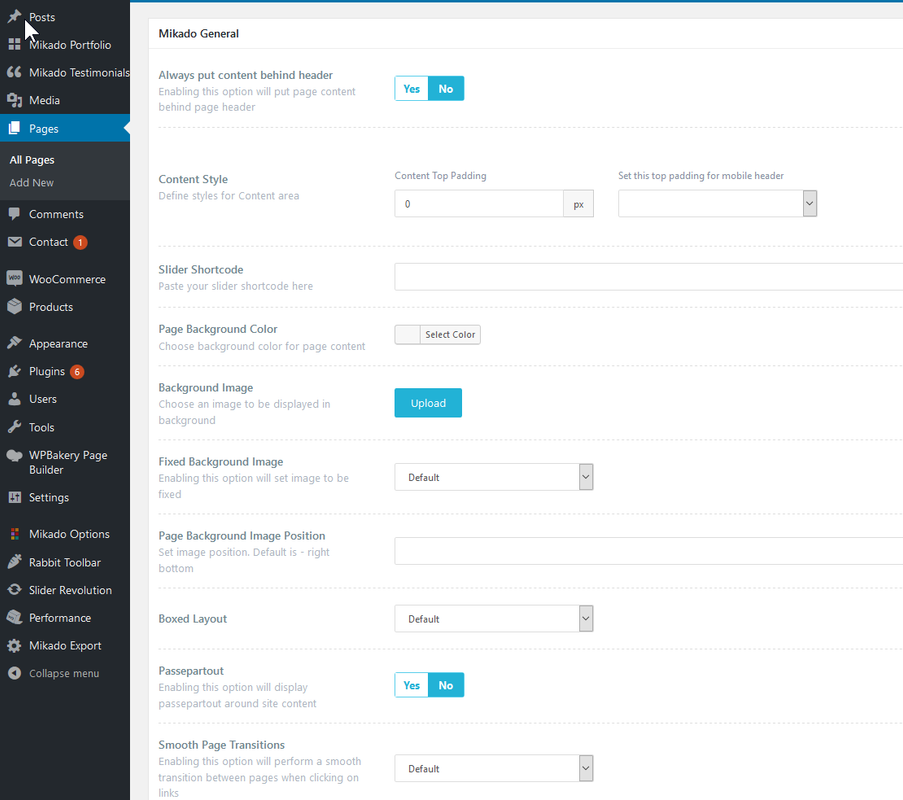Screen dimensions: 903x800
Task: Go to All Pages submenu item
Action: click(x=32, y=160)
